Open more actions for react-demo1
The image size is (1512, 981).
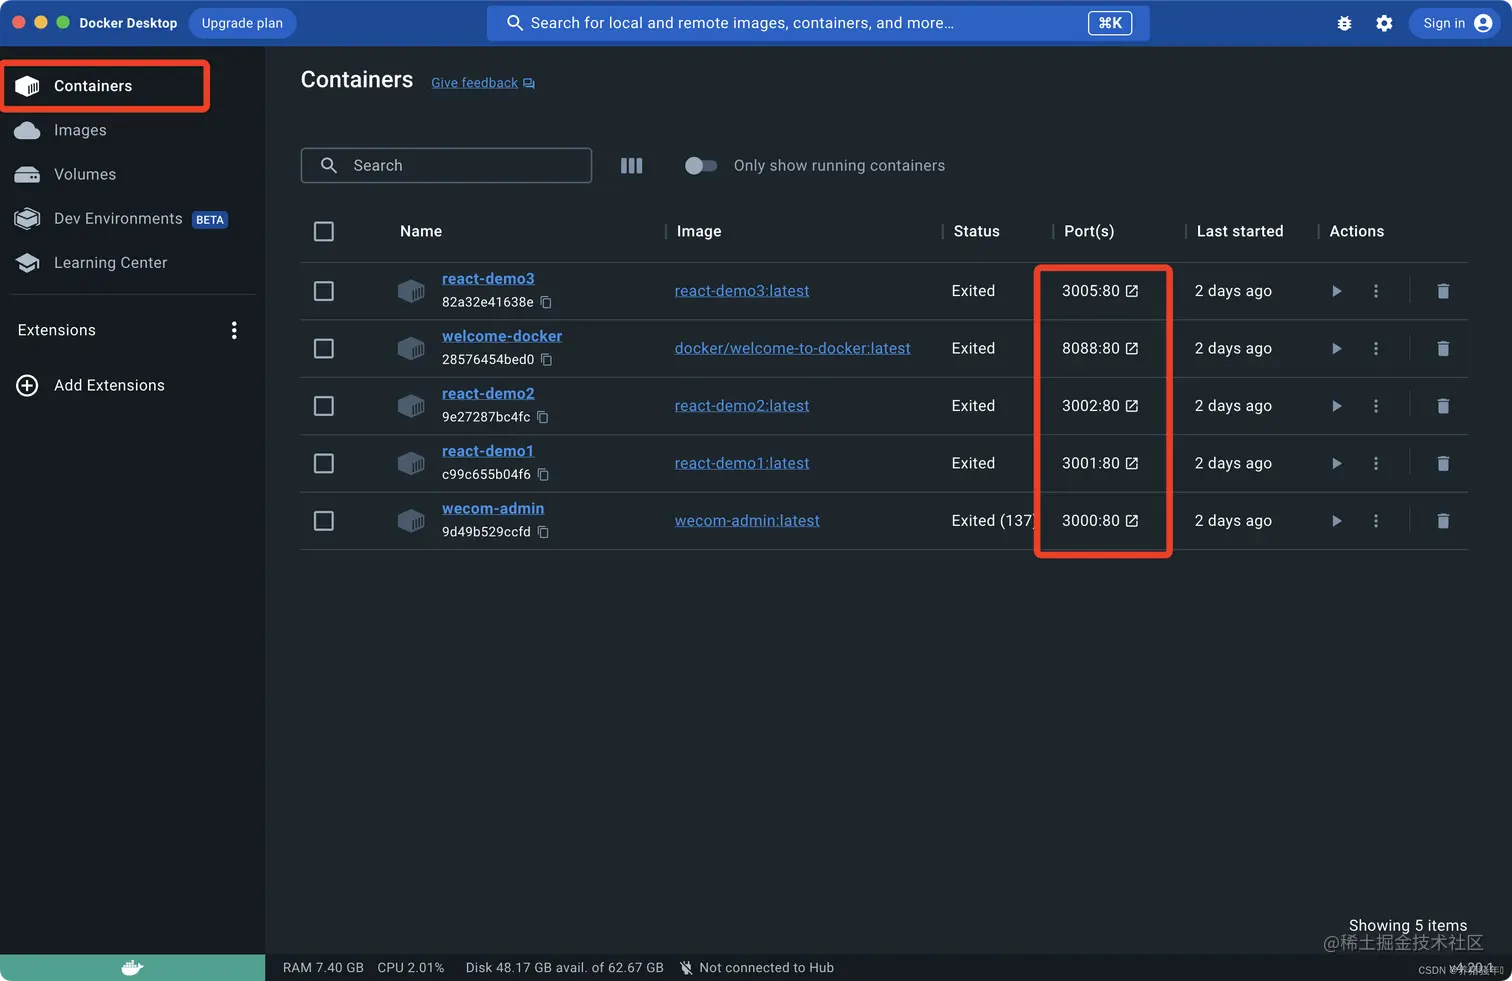click(1376, 464)
